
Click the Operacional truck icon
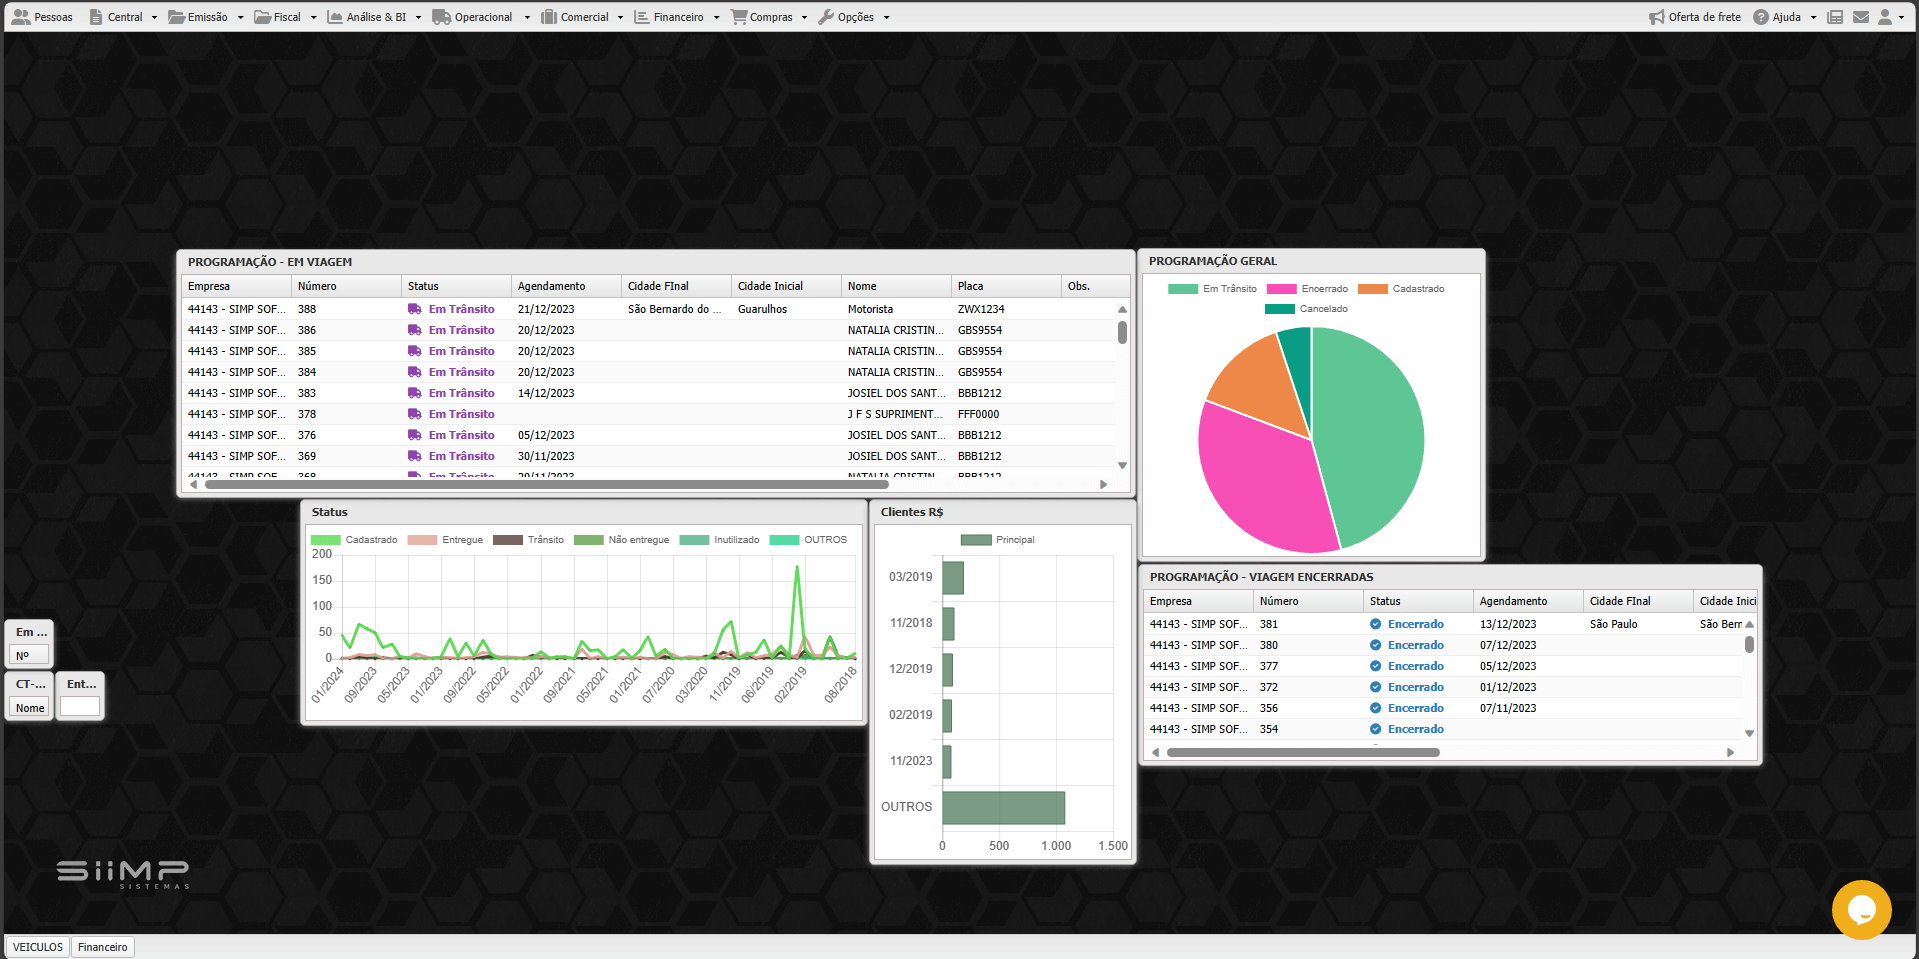441,17
